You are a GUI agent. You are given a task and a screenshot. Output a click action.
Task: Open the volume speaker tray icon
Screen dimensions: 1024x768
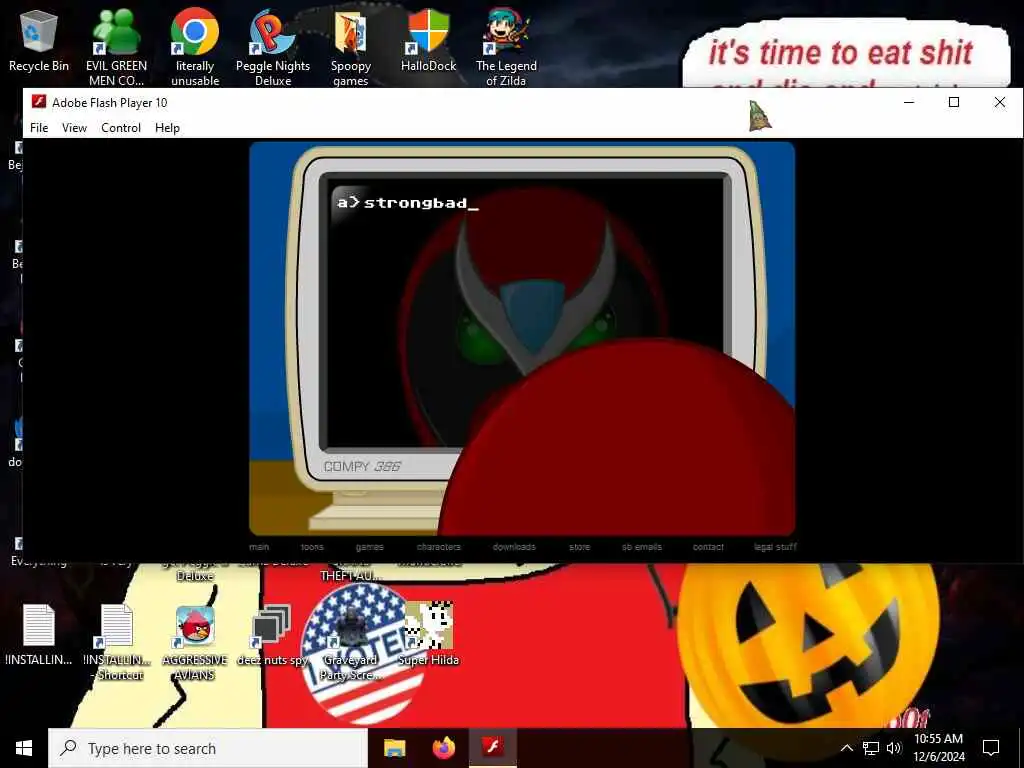(x=894, y=748)
